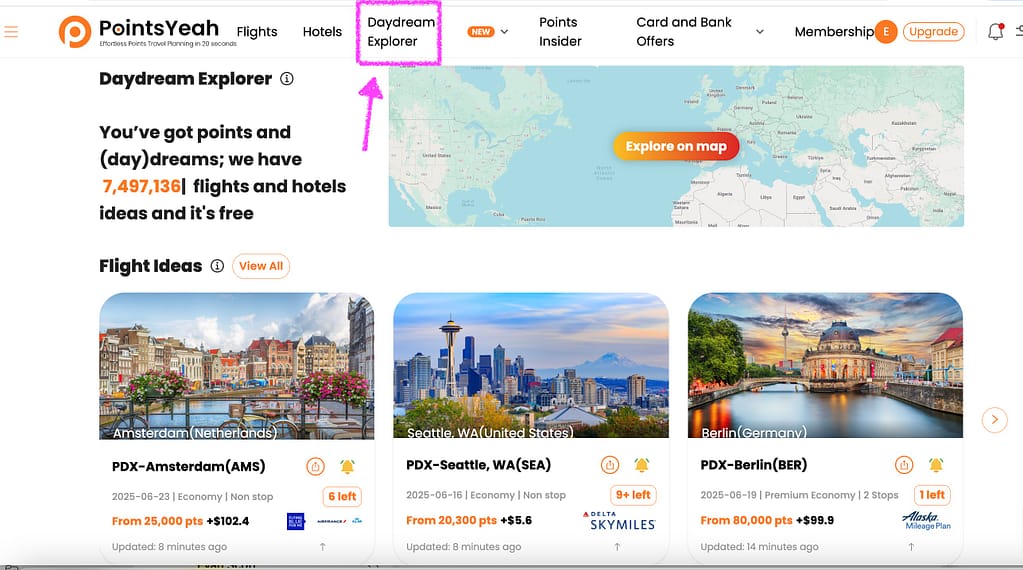
Task: Go to the Hotels menu item
Action: (322, 32)
